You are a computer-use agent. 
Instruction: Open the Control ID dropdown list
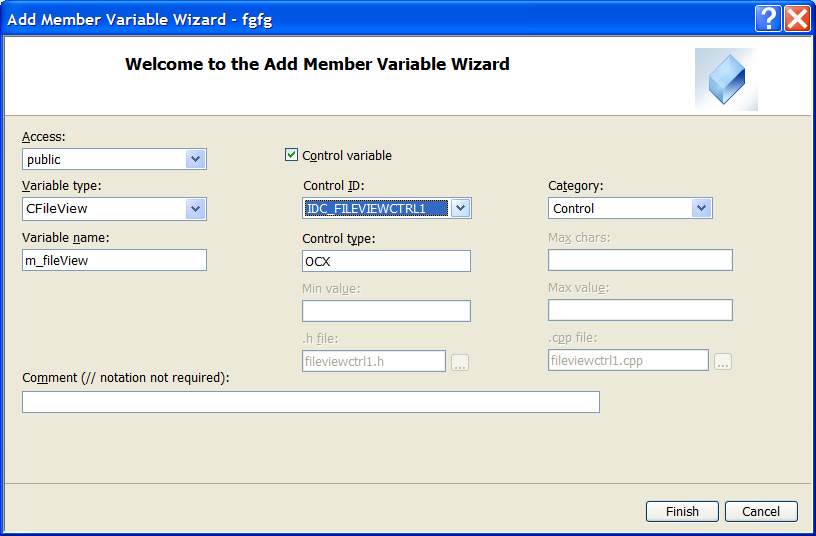click(x=460, y=208)
